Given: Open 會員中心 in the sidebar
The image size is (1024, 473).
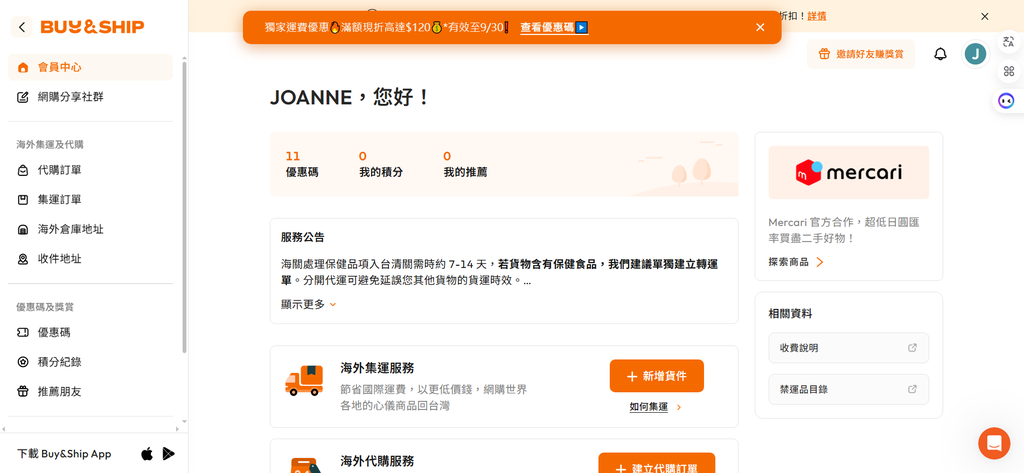Looking at the screenshot, I should 90,67.
